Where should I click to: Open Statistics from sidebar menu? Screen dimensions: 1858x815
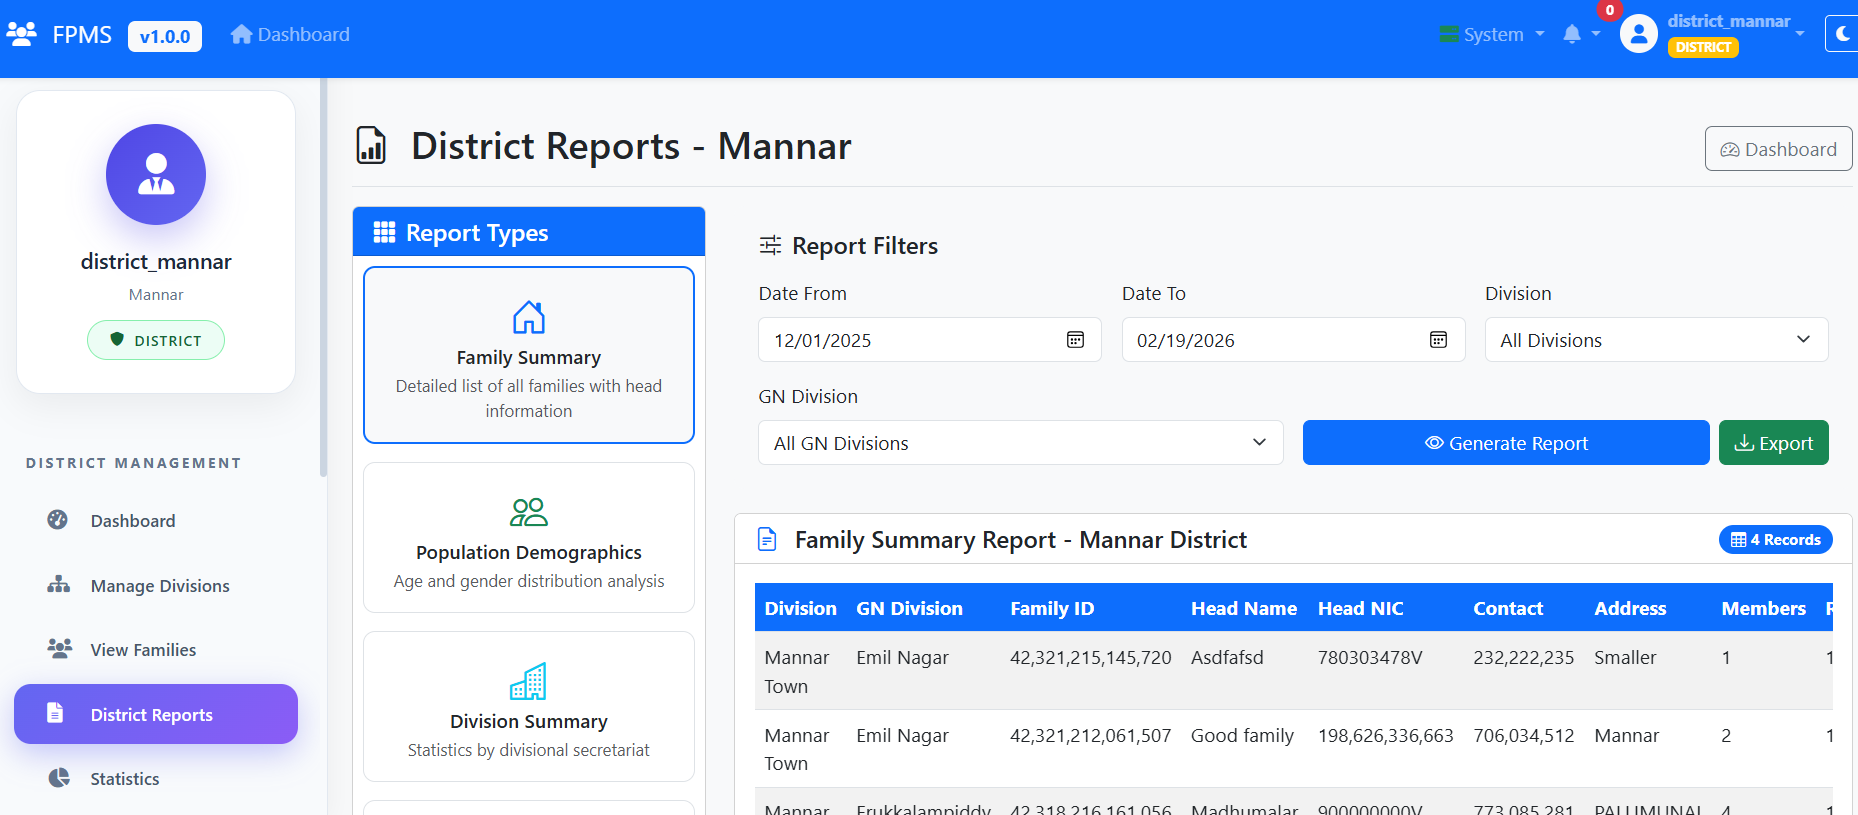(124, 779)
